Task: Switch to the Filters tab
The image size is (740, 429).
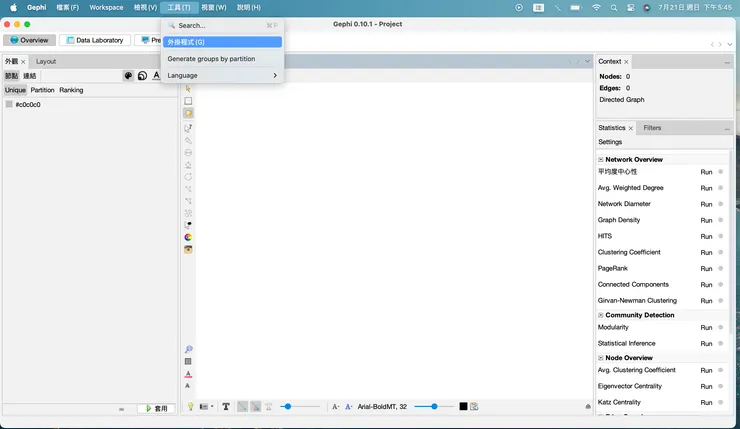Action: point(652,128)
